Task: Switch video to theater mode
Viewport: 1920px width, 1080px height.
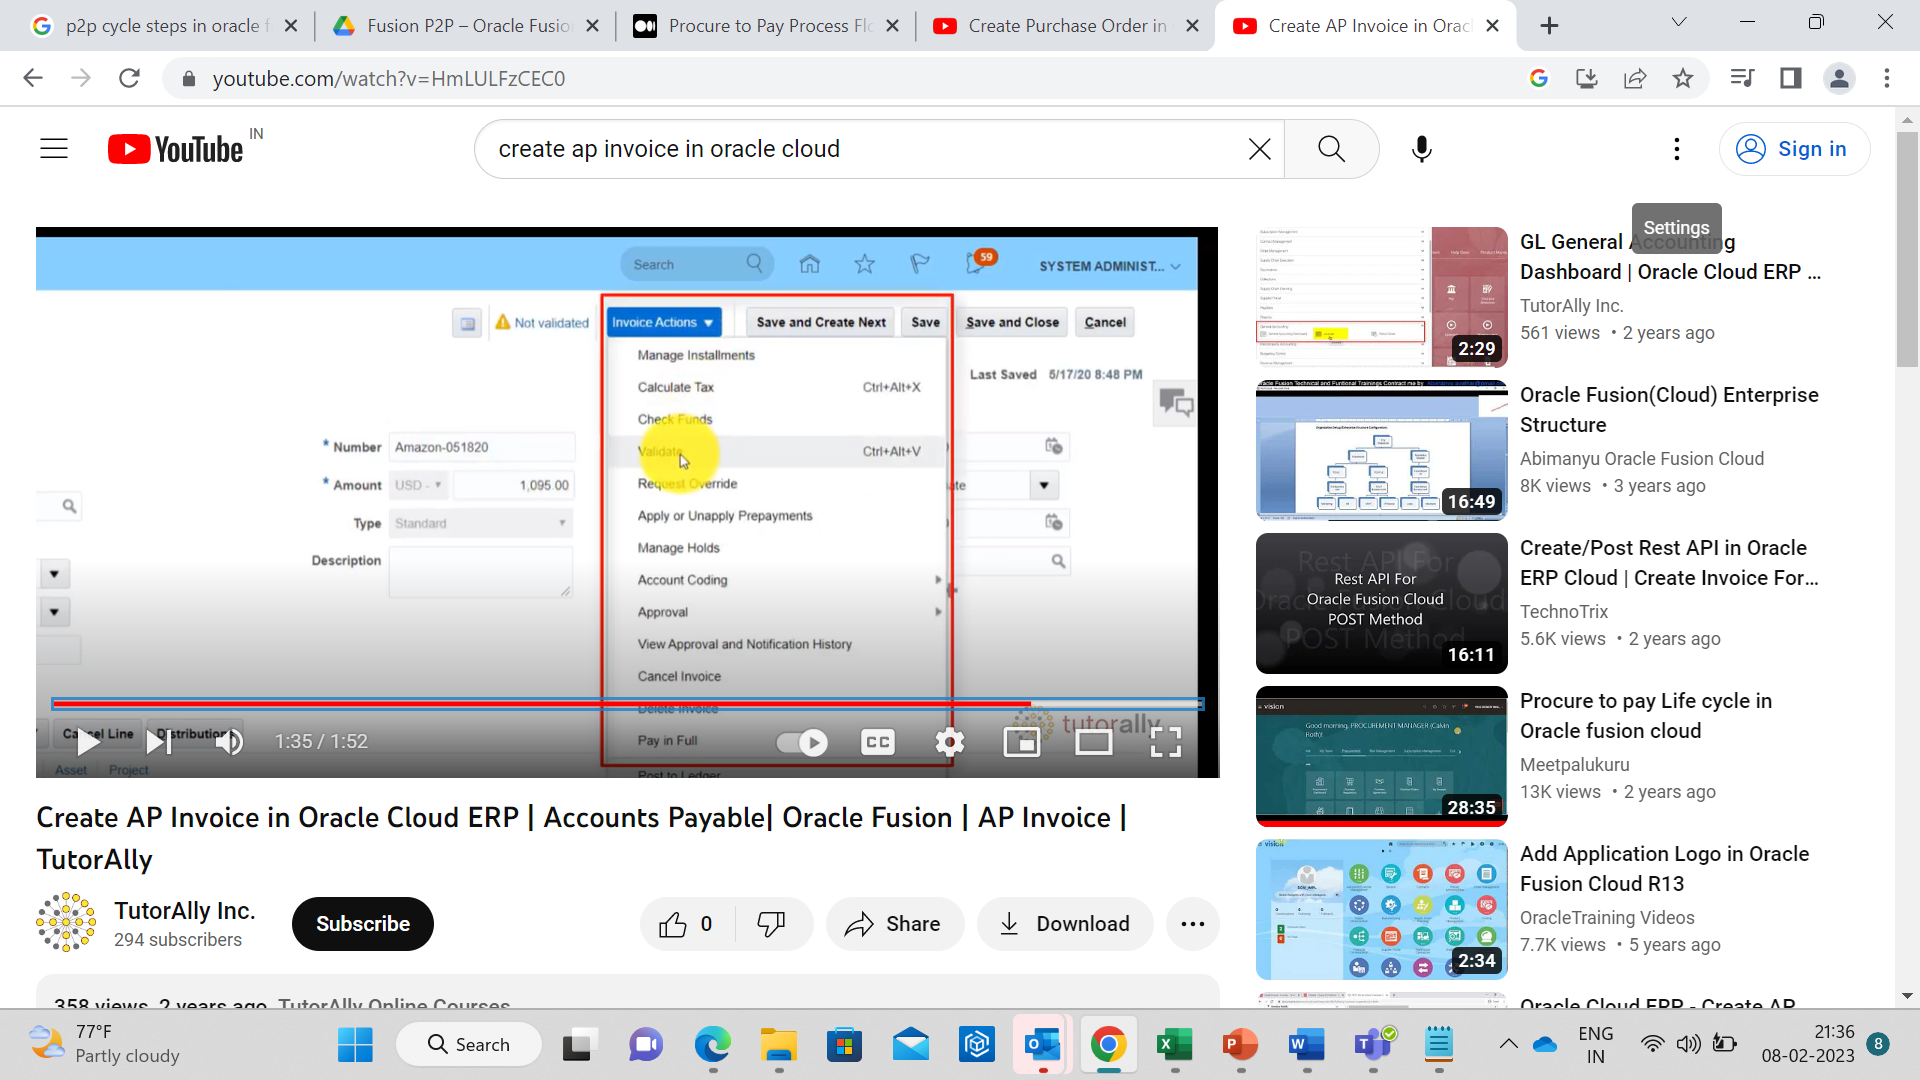Action: click(1093, 742)
